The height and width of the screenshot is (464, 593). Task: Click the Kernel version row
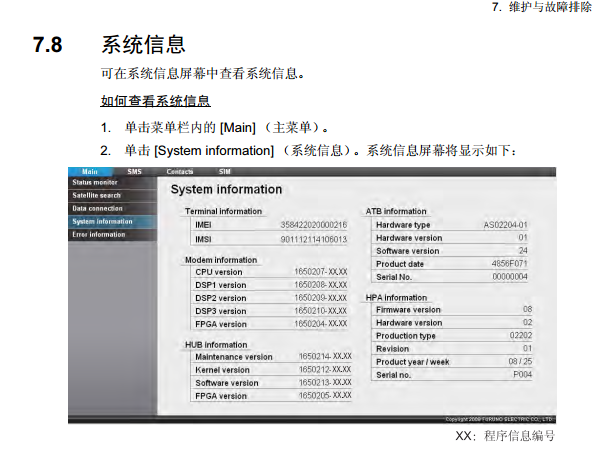point(272,370)
